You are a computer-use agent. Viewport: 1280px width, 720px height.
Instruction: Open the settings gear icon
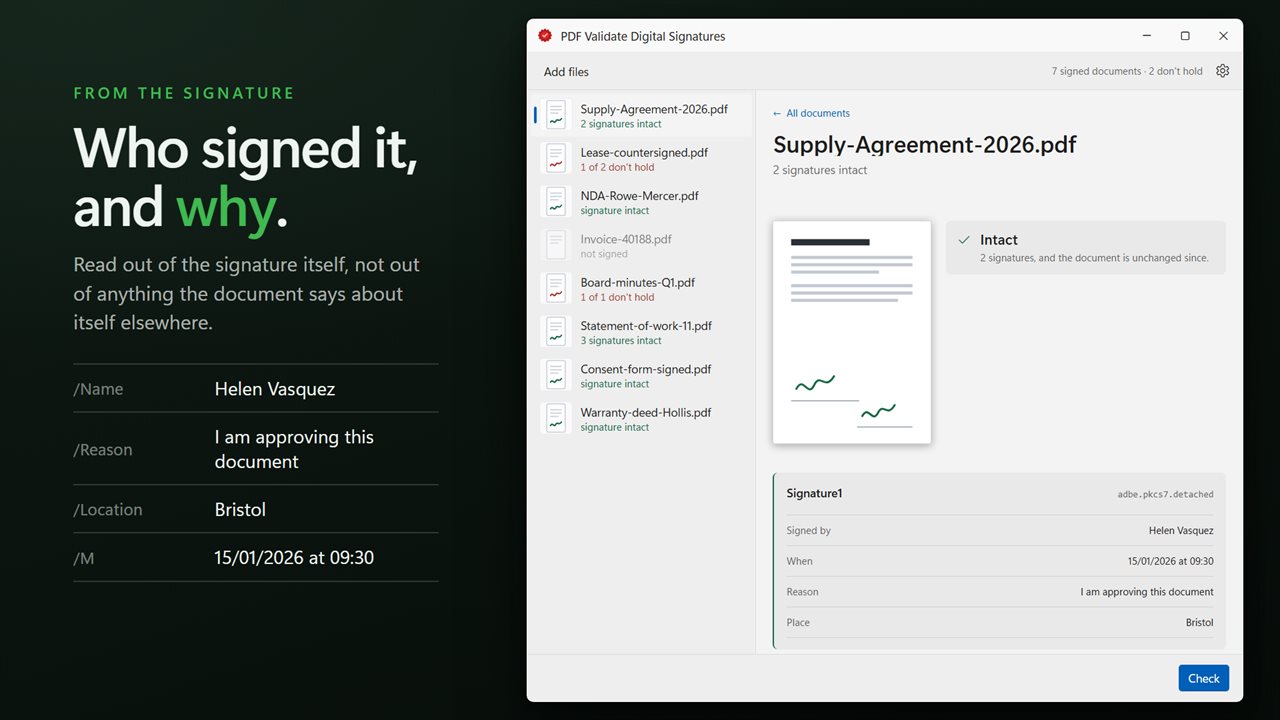point(1222,71)
